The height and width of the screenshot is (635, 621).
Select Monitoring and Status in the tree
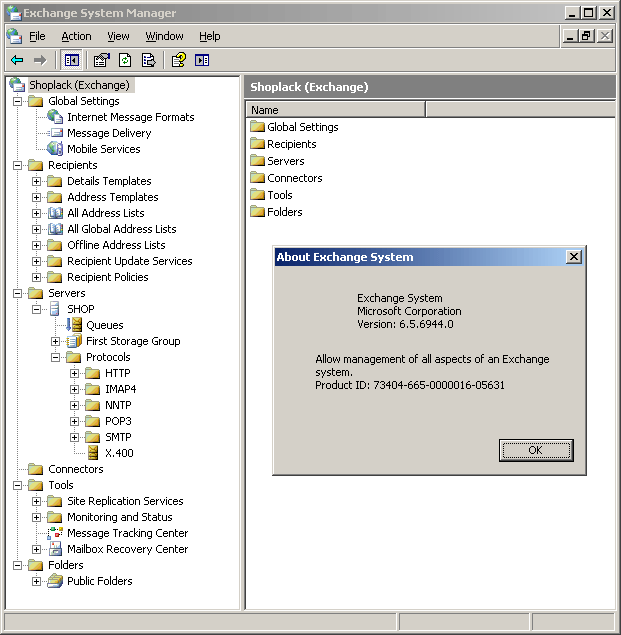120,517
